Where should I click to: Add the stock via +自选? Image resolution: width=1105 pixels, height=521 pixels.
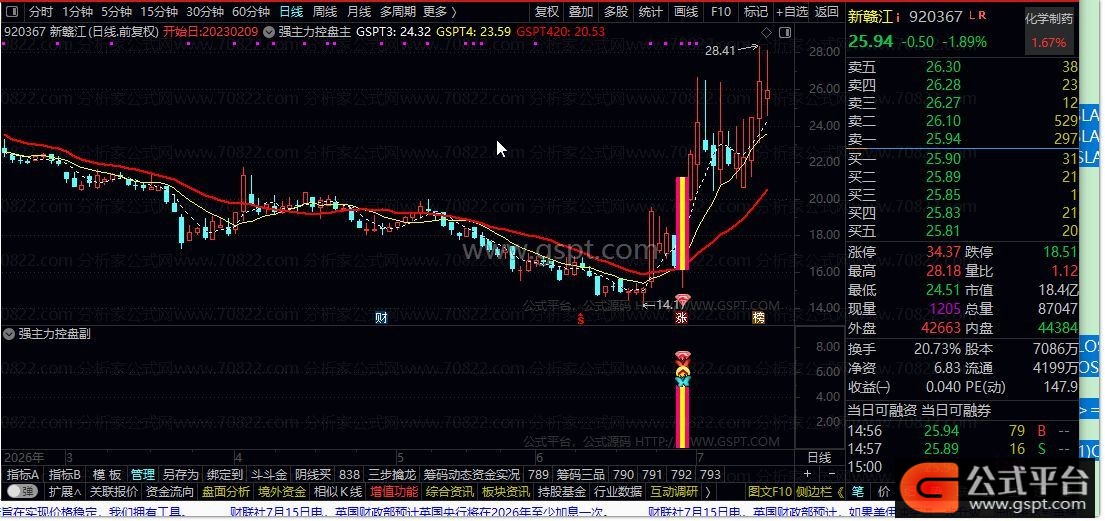[x=792, y=11]
